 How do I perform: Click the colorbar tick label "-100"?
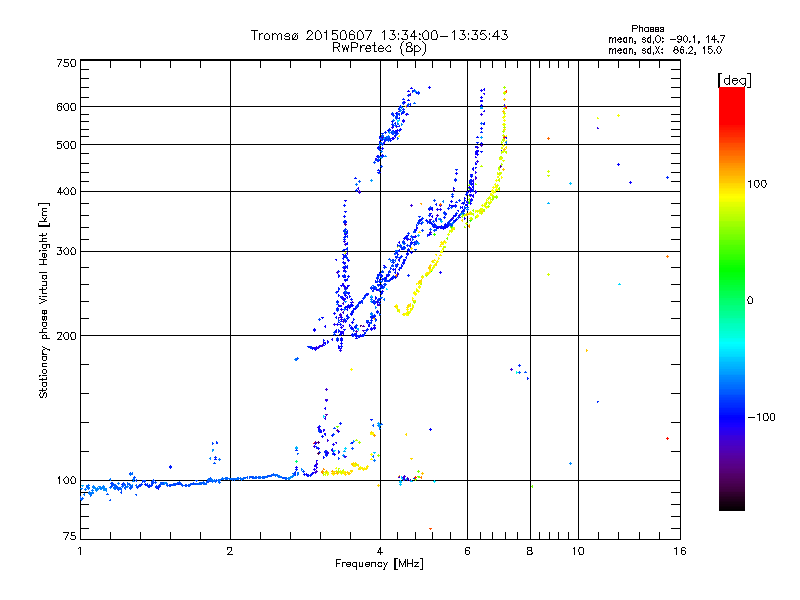click(x=762, y=417)
